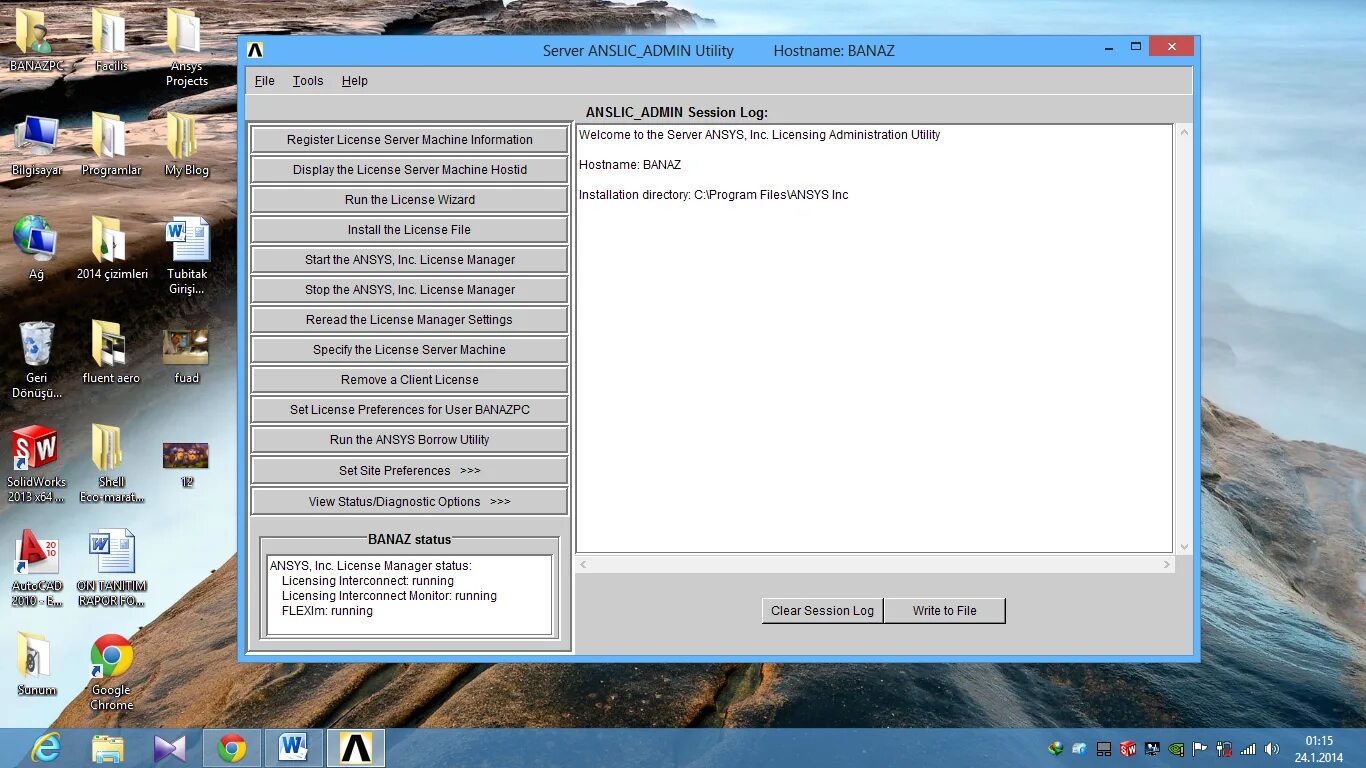The width and height of the screenshot is (1366, 768).
Task: Open the network signal tray icon
Action: 1248,748
